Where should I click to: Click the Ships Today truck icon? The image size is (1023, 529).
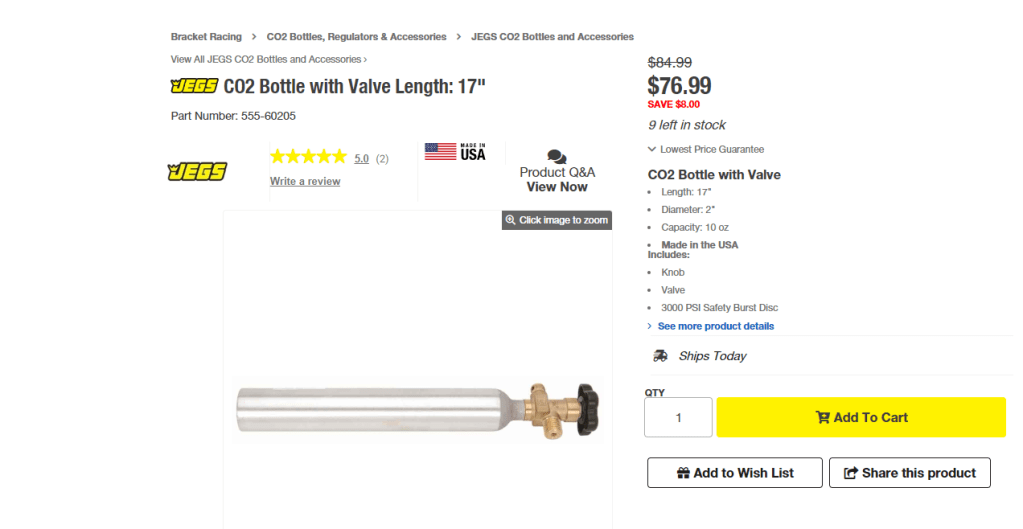(x=661, y=356)
